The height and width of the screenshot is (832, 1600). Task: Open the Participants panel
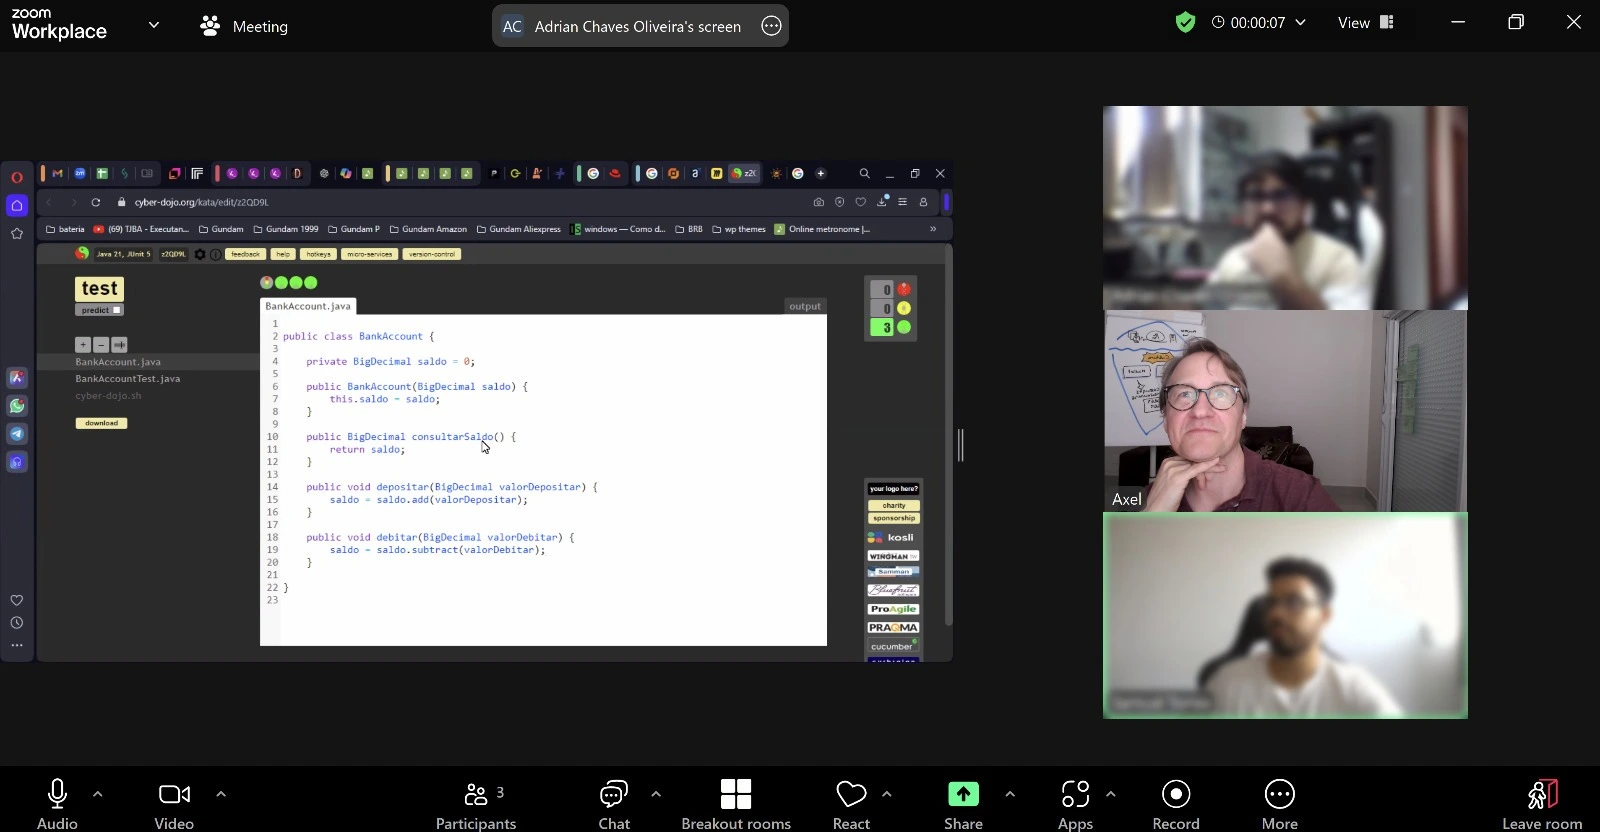click(x=476, y=795)
